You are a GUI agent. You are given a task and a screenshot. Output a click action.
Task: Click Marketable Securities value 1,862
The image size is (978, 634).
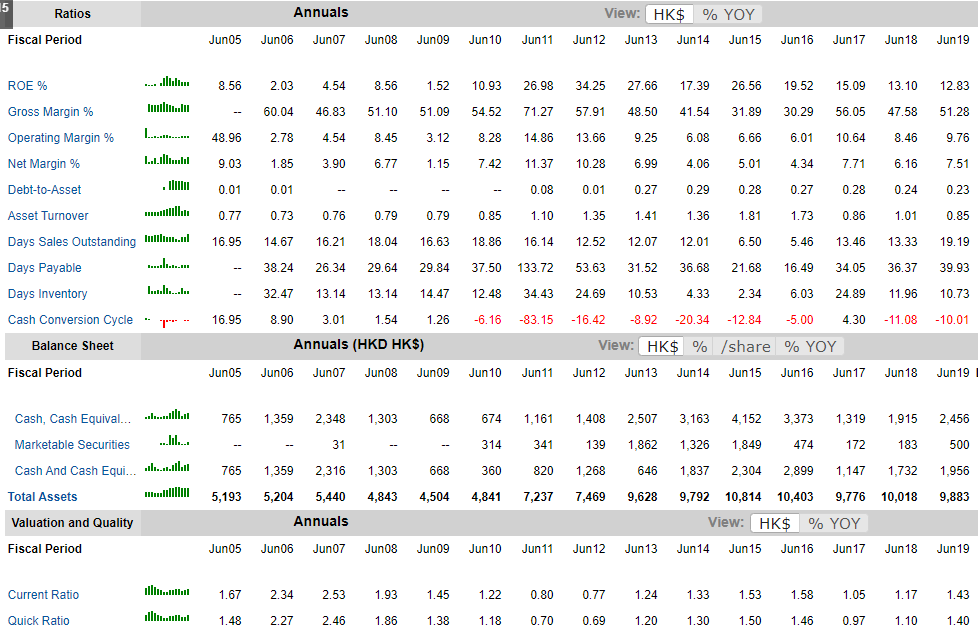click(x=642, y=445)
